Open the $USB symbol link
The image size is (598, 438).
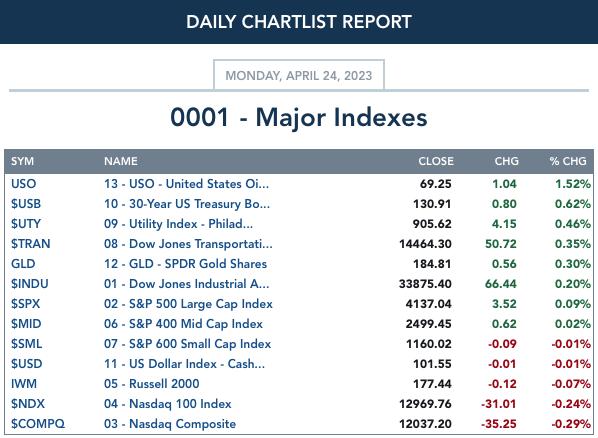click(26, 204)
